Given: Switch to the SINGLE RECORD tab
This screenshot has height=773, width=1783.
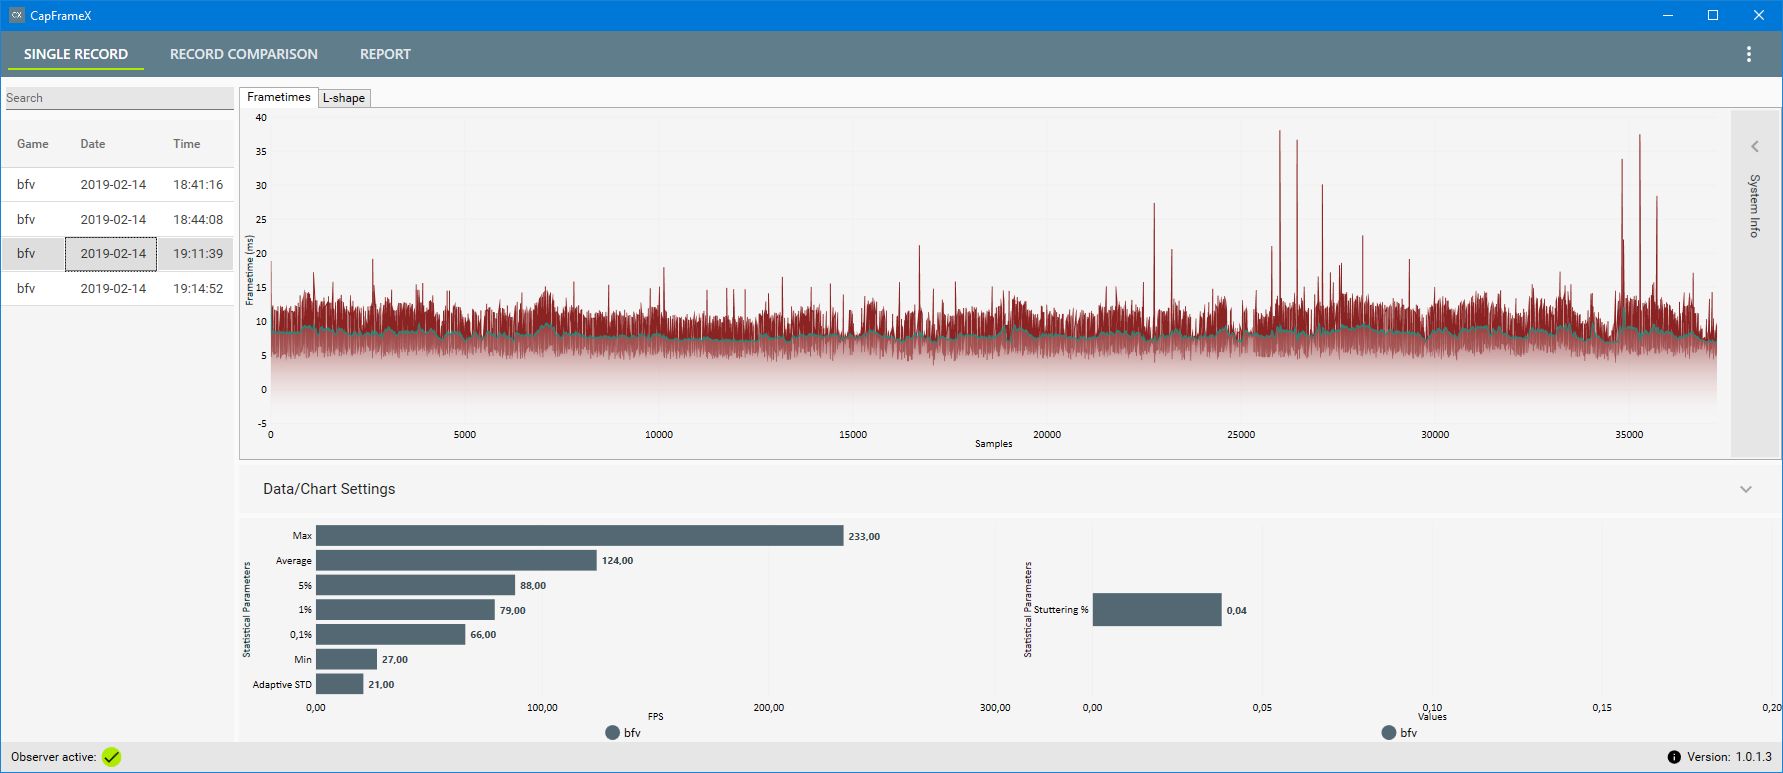Looking at the screenshot, I should tap(76, 54).
